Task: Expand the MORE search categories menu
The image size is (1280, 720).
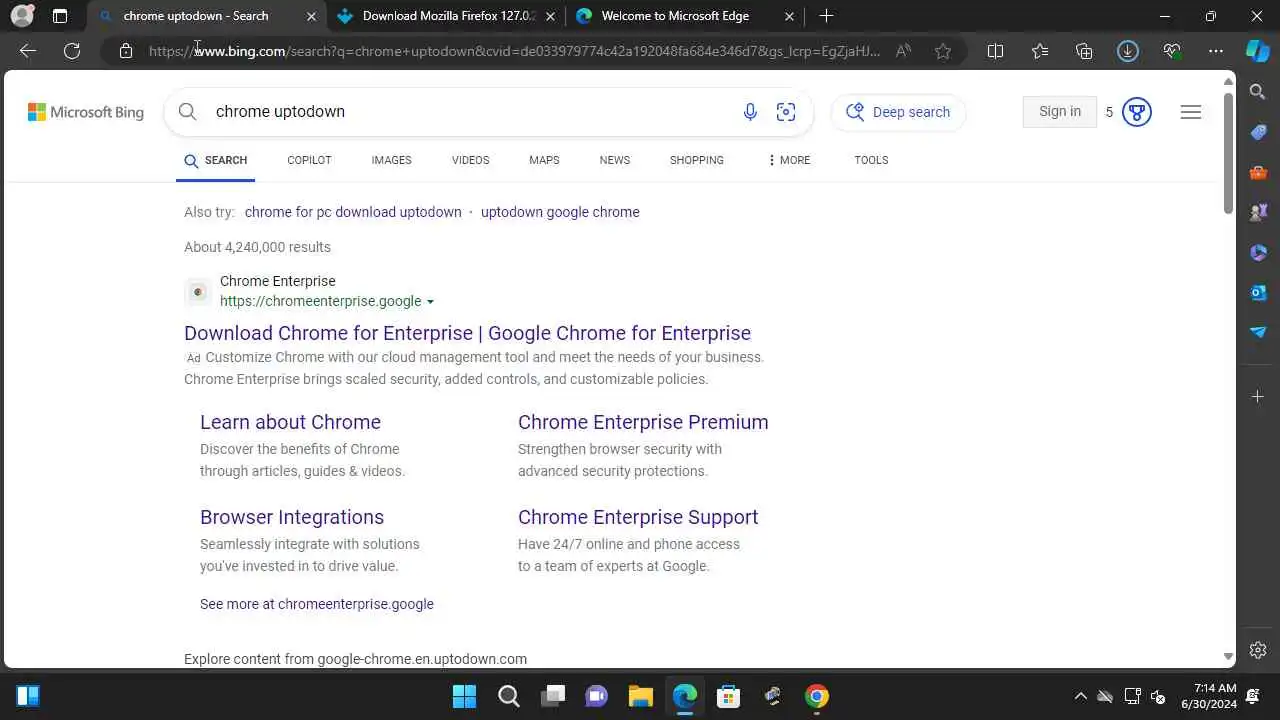Action: [x=789, y=160]
